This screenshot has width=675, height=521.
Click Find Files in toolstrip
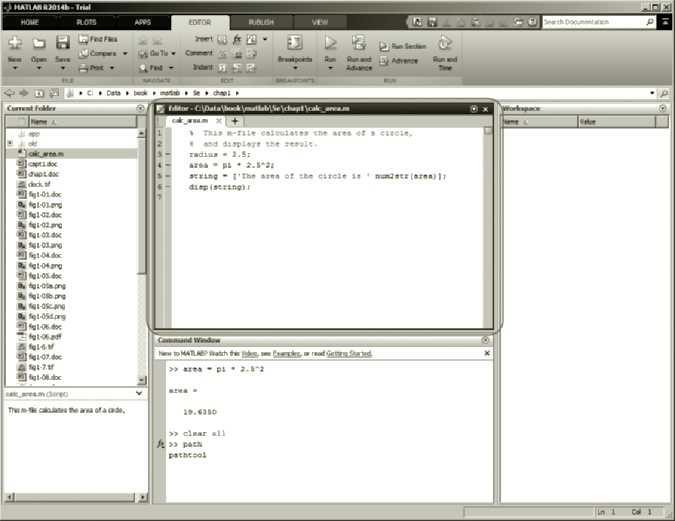point(99,39)
